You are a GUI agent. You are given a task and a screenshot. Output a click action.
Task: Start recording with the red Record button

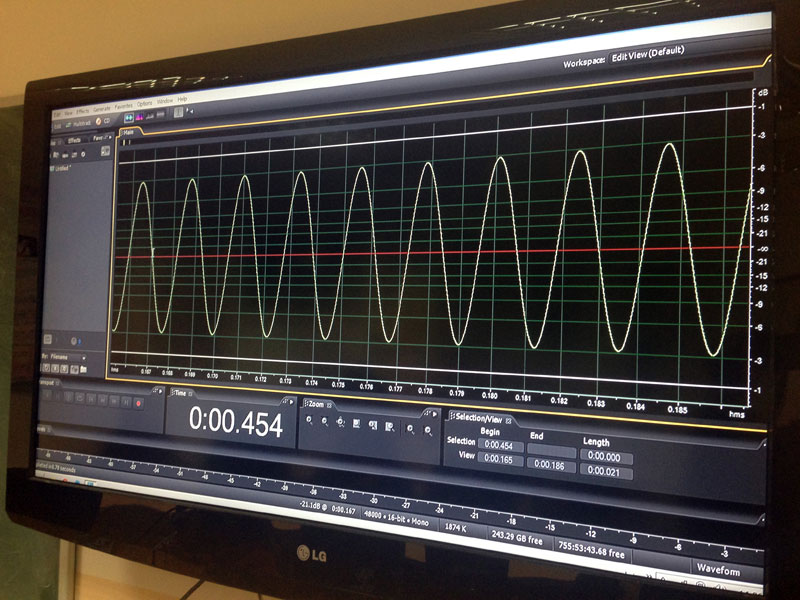(x=138, y=403)
